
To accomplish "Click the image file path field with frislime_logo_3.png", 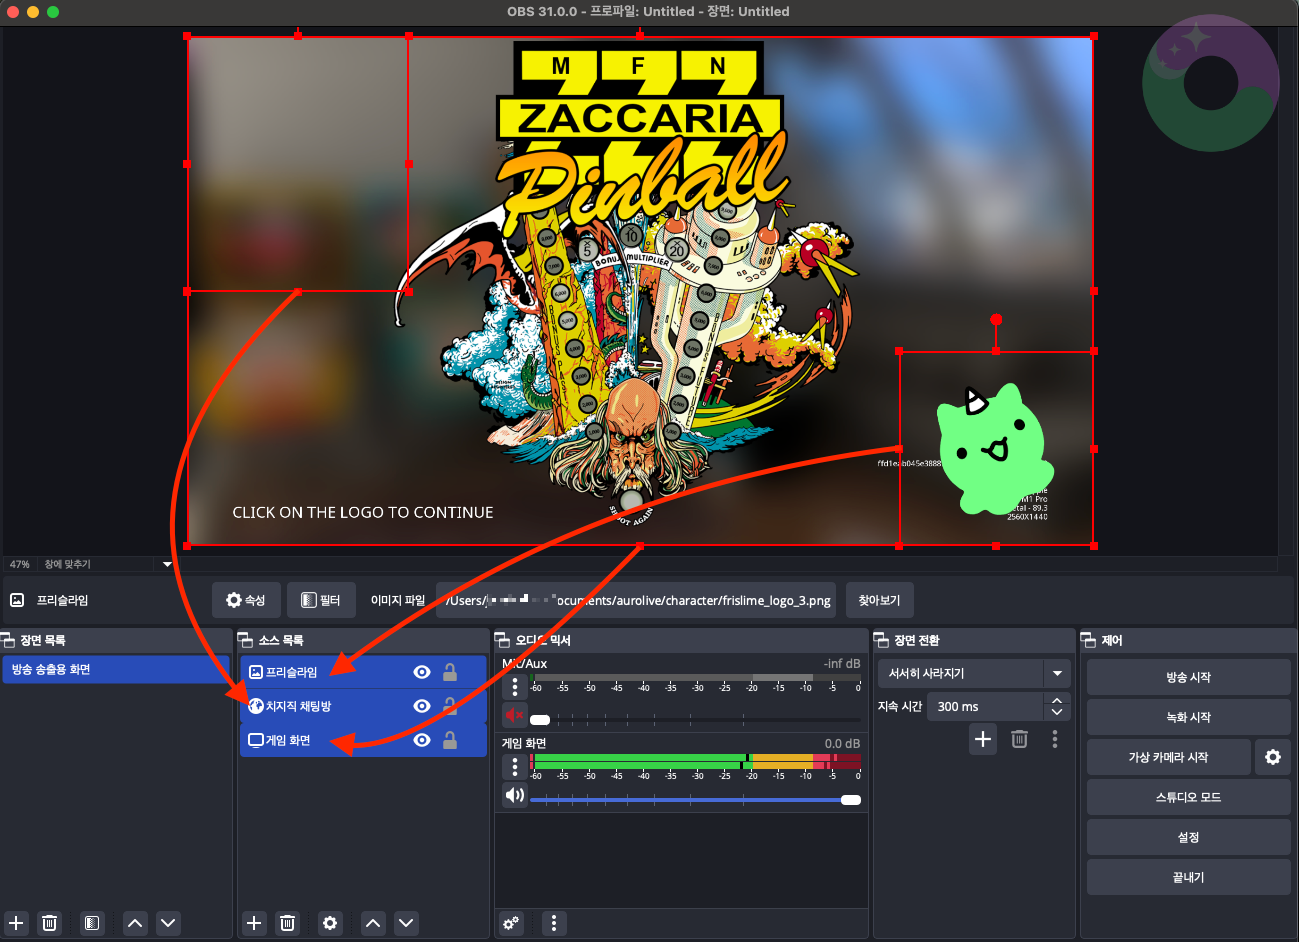I will 636,600.
